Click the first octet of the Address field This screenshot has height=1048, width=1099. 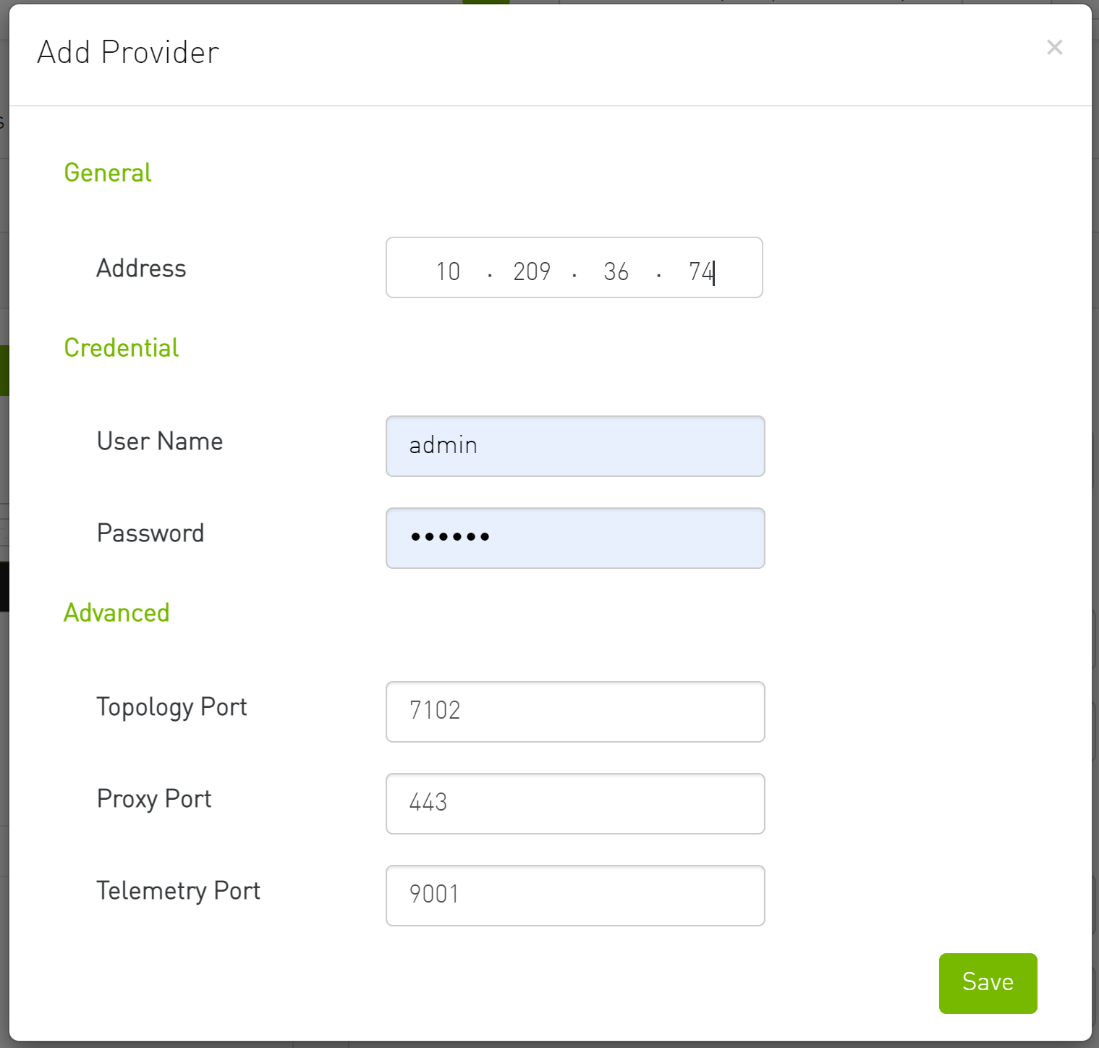tap(449, 270)
